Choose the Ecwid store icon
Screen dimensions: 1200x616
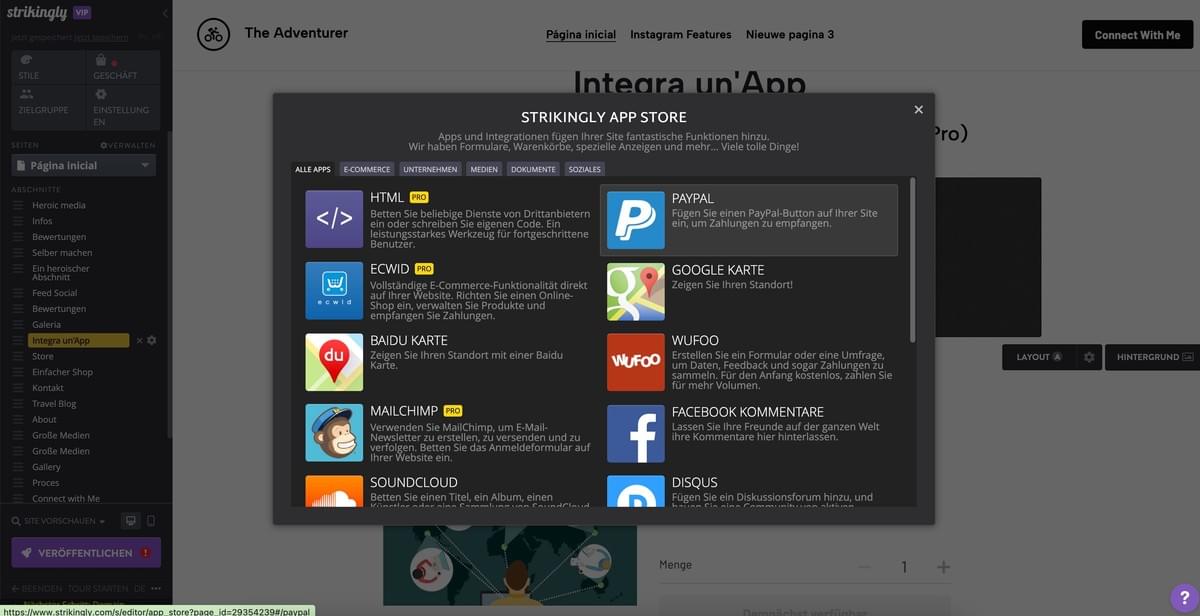pyautogui.click(x=334, y=290)
